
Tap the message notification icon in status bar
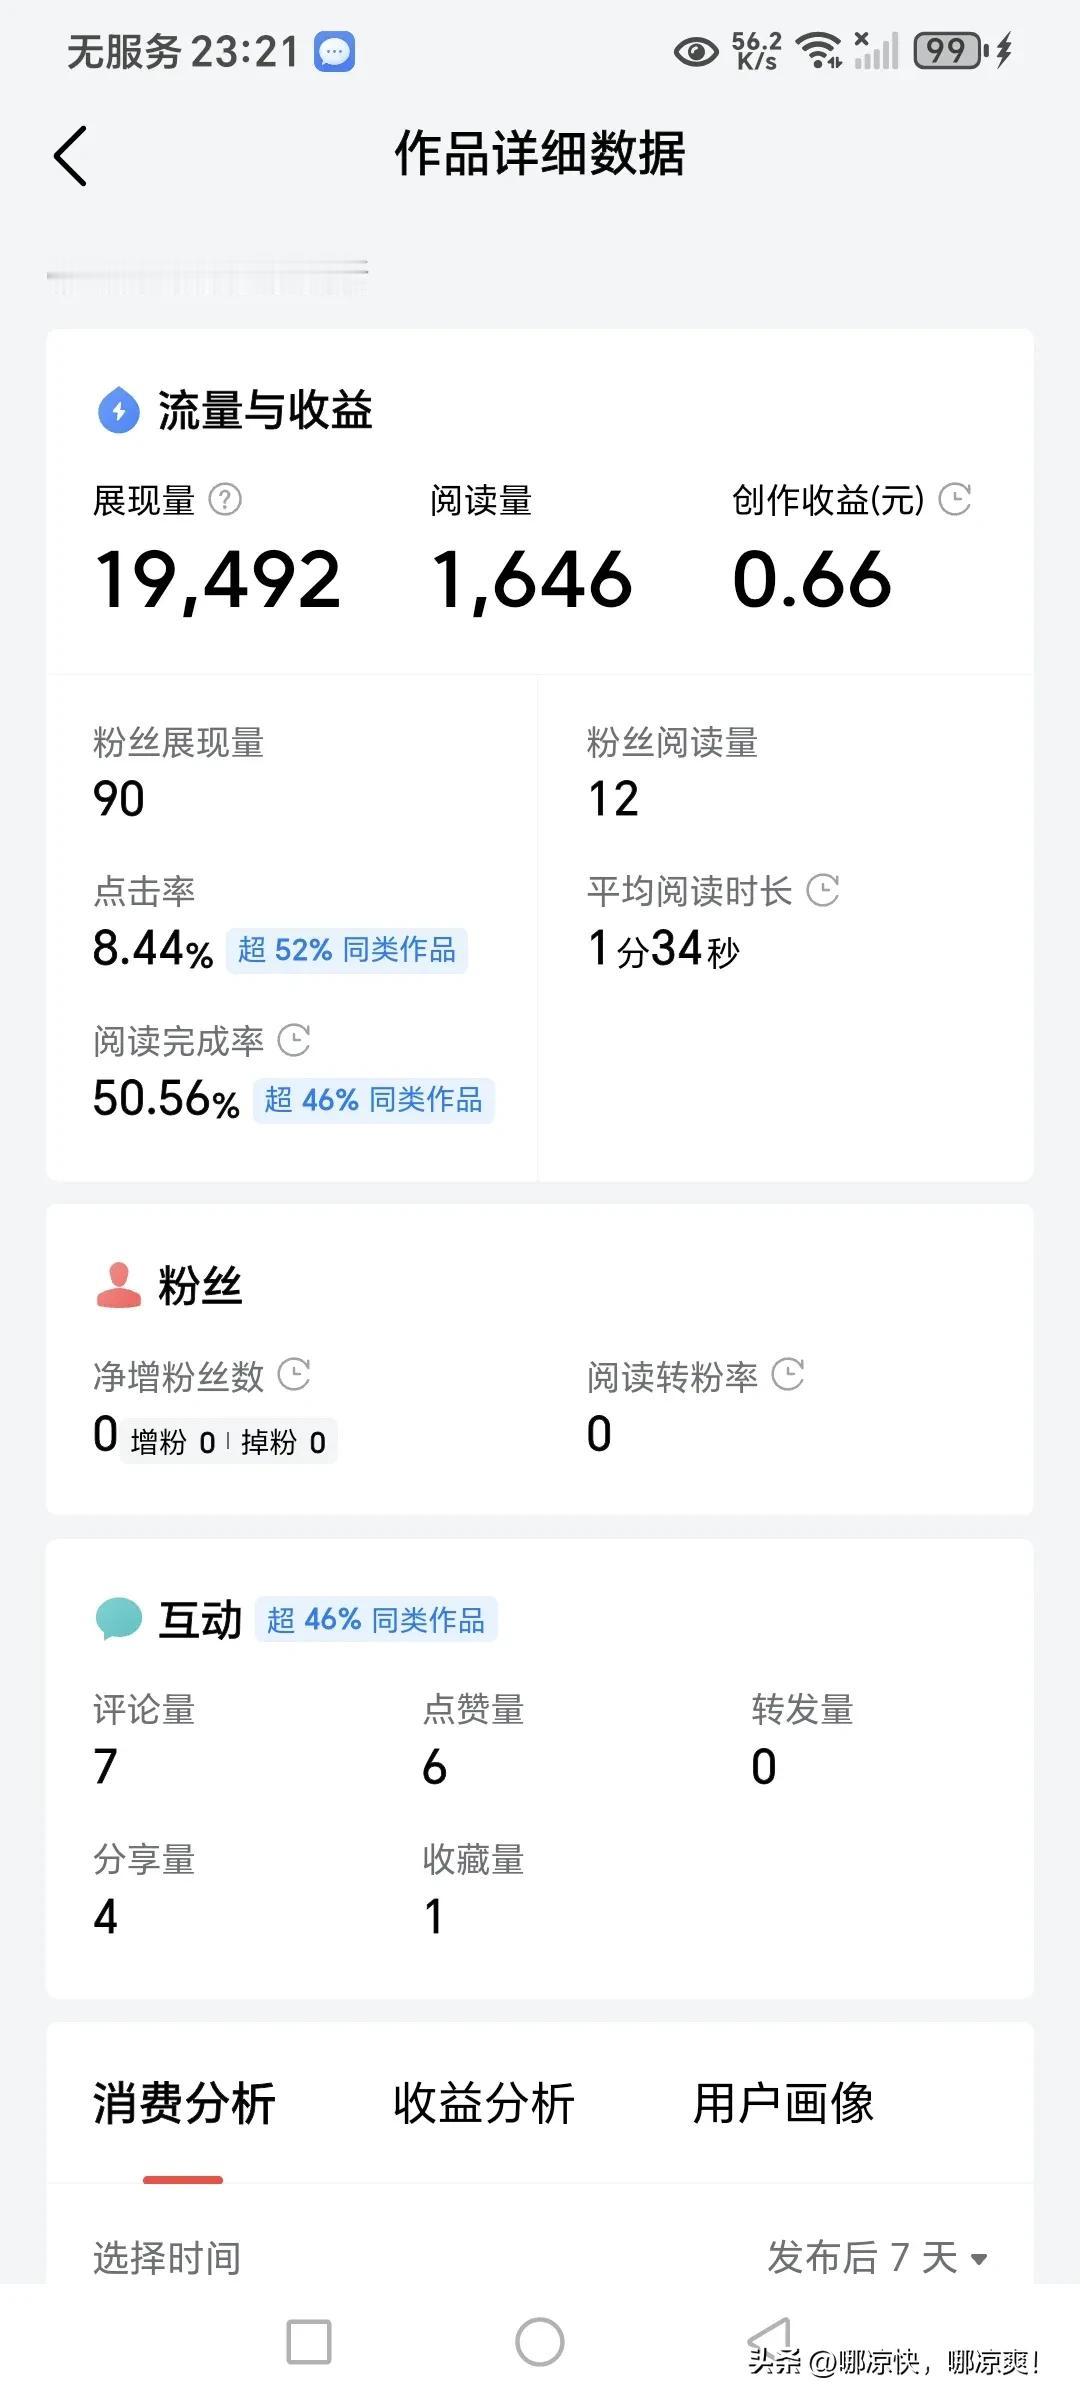point(335,52)
